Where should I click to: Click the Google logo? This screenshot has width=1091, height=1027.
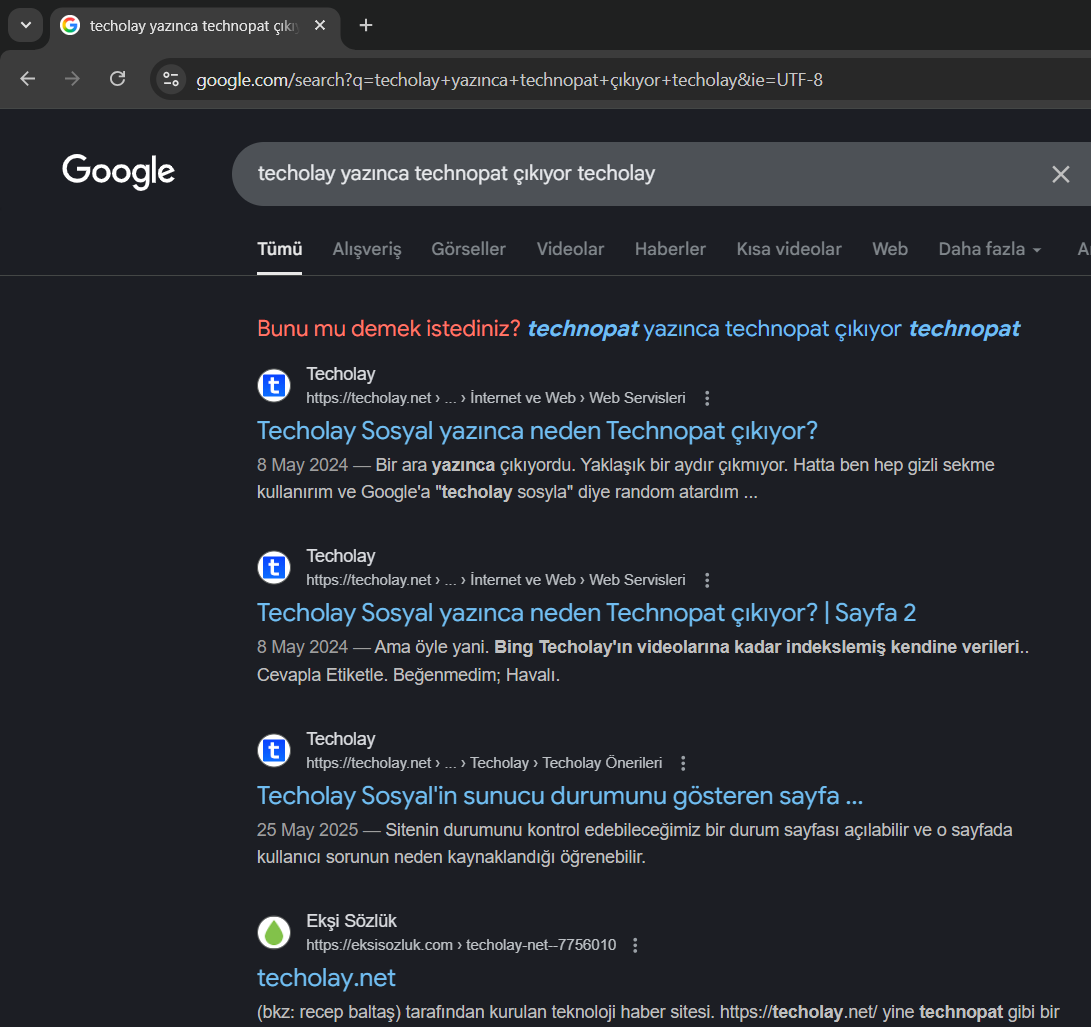pos(118,171)
